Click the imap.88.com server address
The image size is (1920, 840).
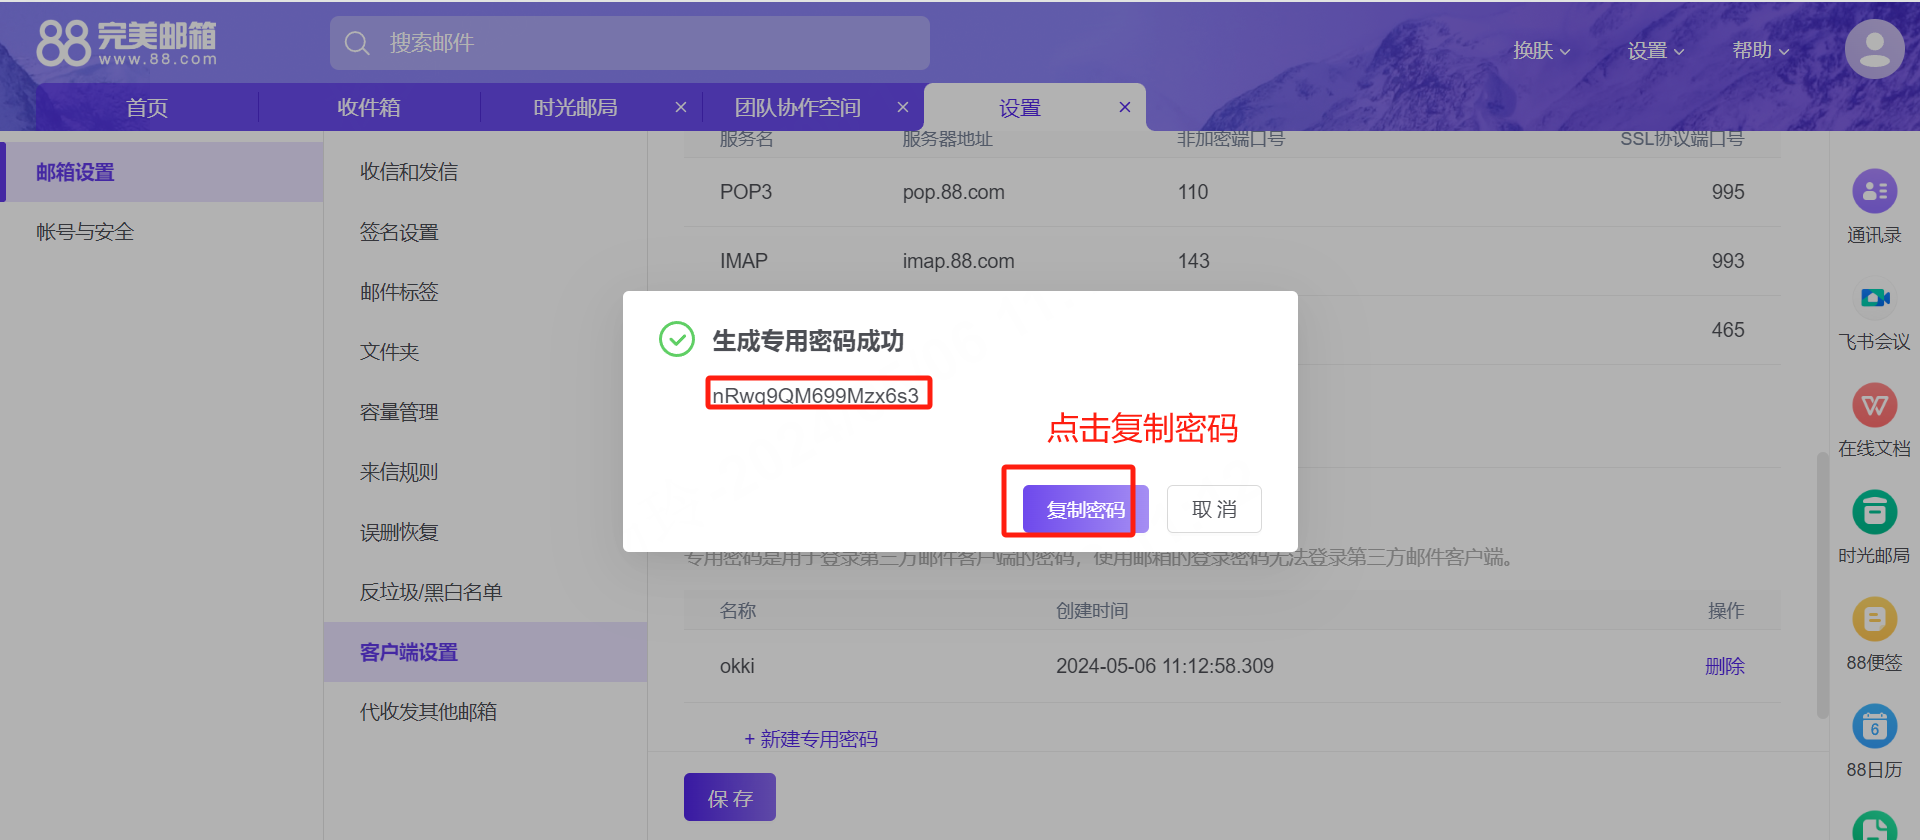pyautogui.click(x=958, y=261)
